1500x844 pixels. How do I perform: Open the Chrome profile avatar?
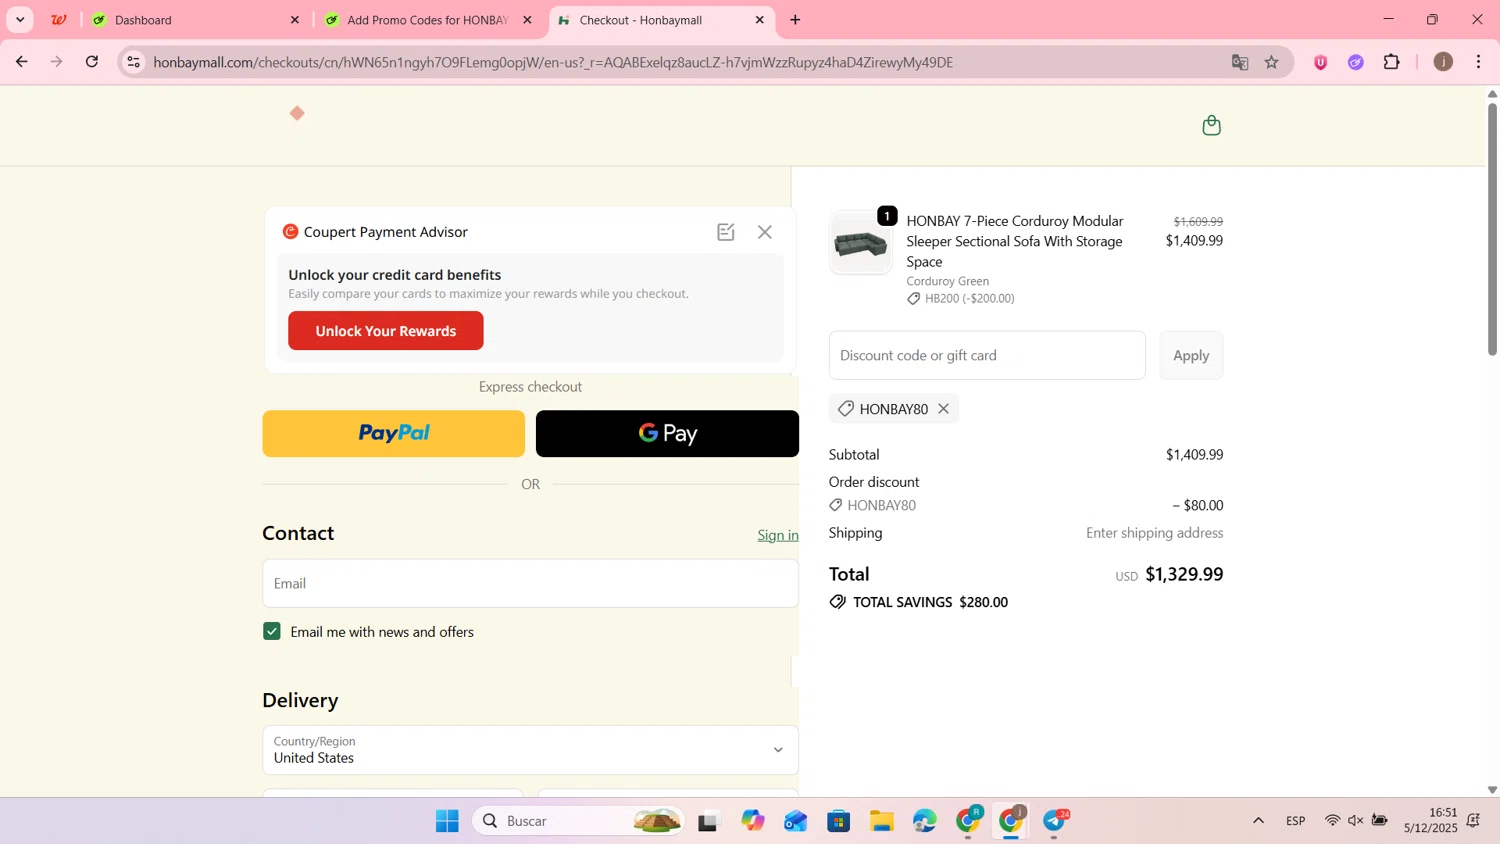click(1443, 62)
